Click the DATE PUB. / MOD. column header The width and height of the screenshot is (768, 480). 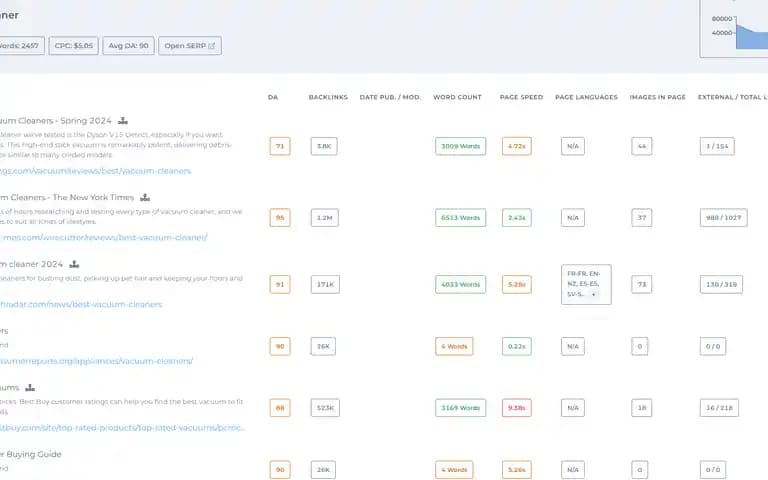(390, 97)
